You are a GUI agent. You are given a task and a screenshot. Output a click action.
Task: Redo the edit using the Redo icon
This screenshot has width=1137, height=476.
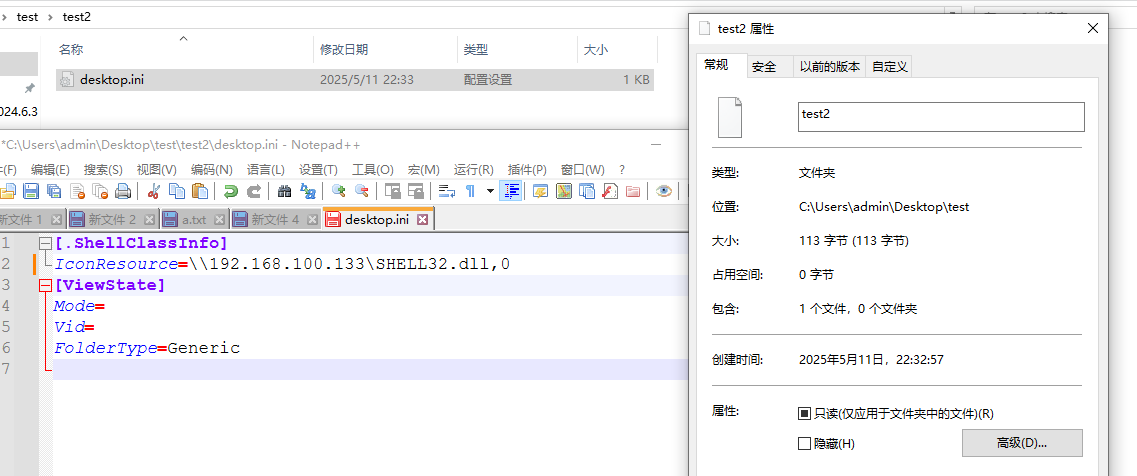click(x=254, y=191)
